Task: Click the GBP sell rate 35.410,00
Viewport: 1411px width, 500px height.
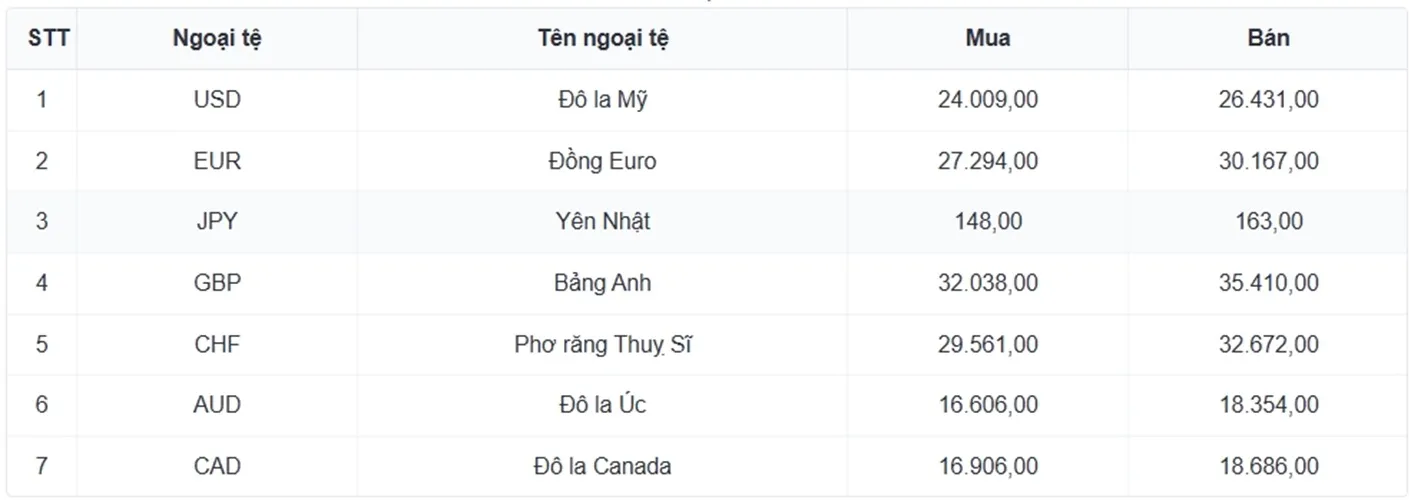Action: coord(1268,283)
